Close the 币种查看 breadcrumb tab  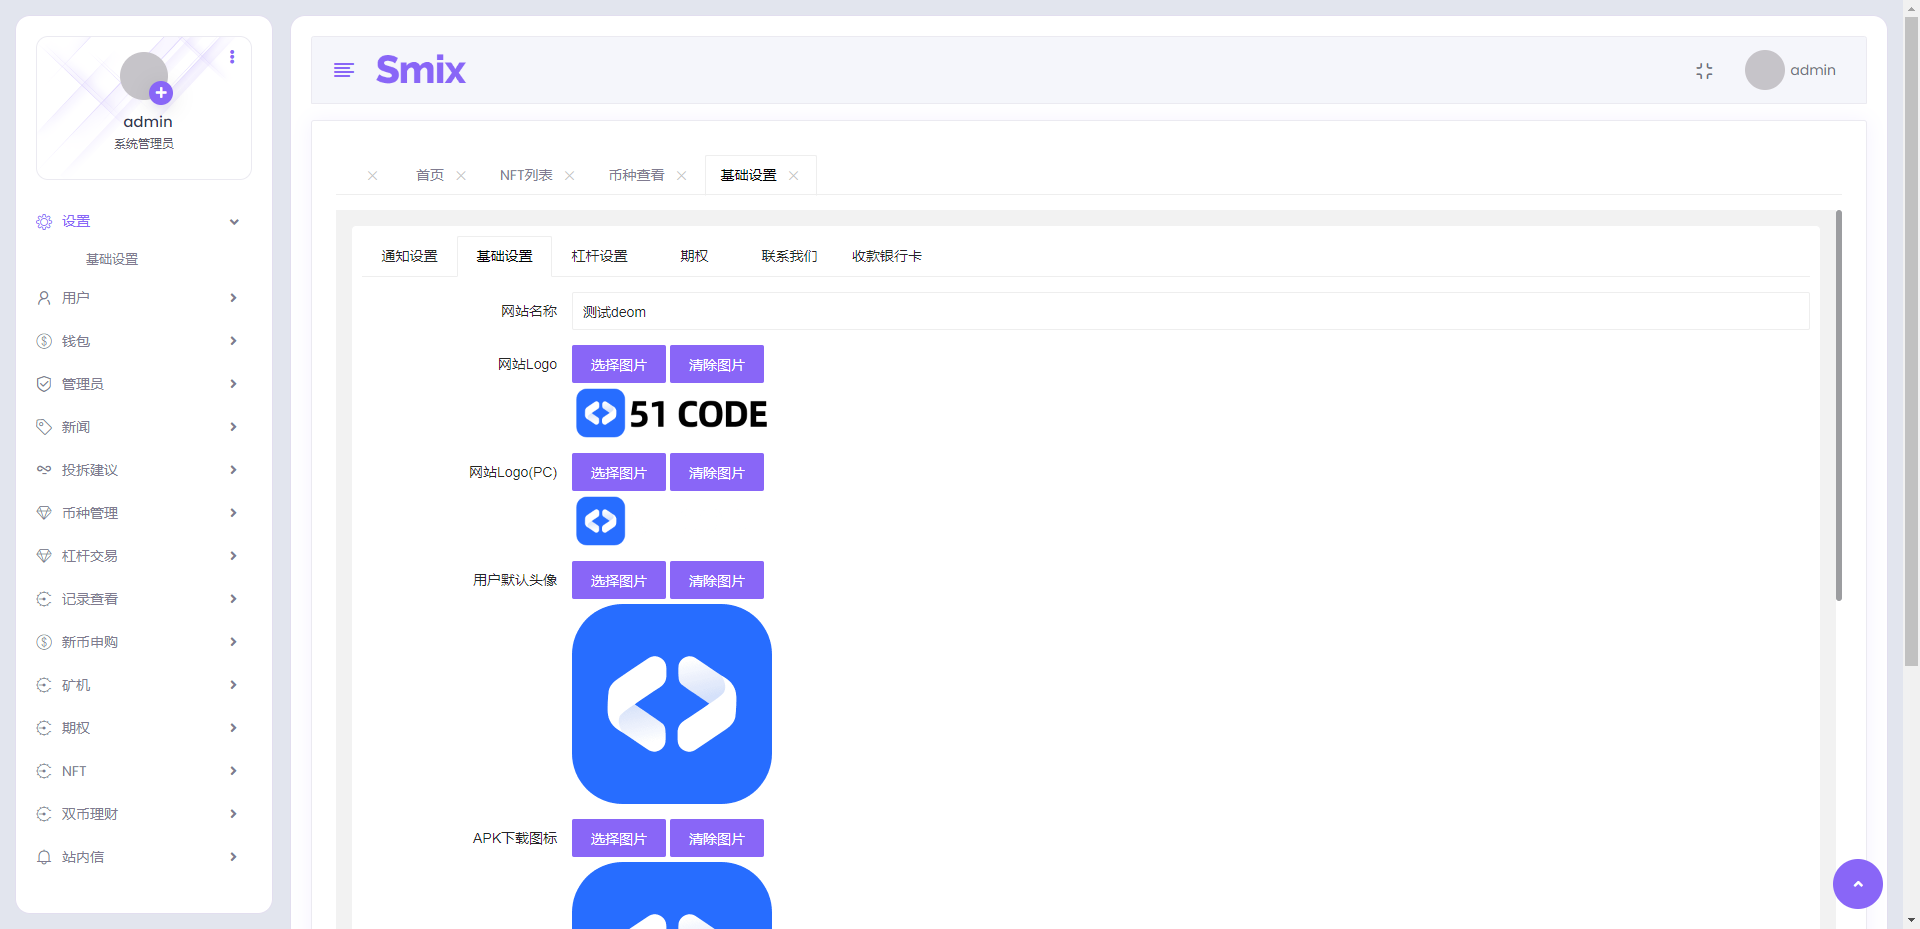(x=682, y=174)
